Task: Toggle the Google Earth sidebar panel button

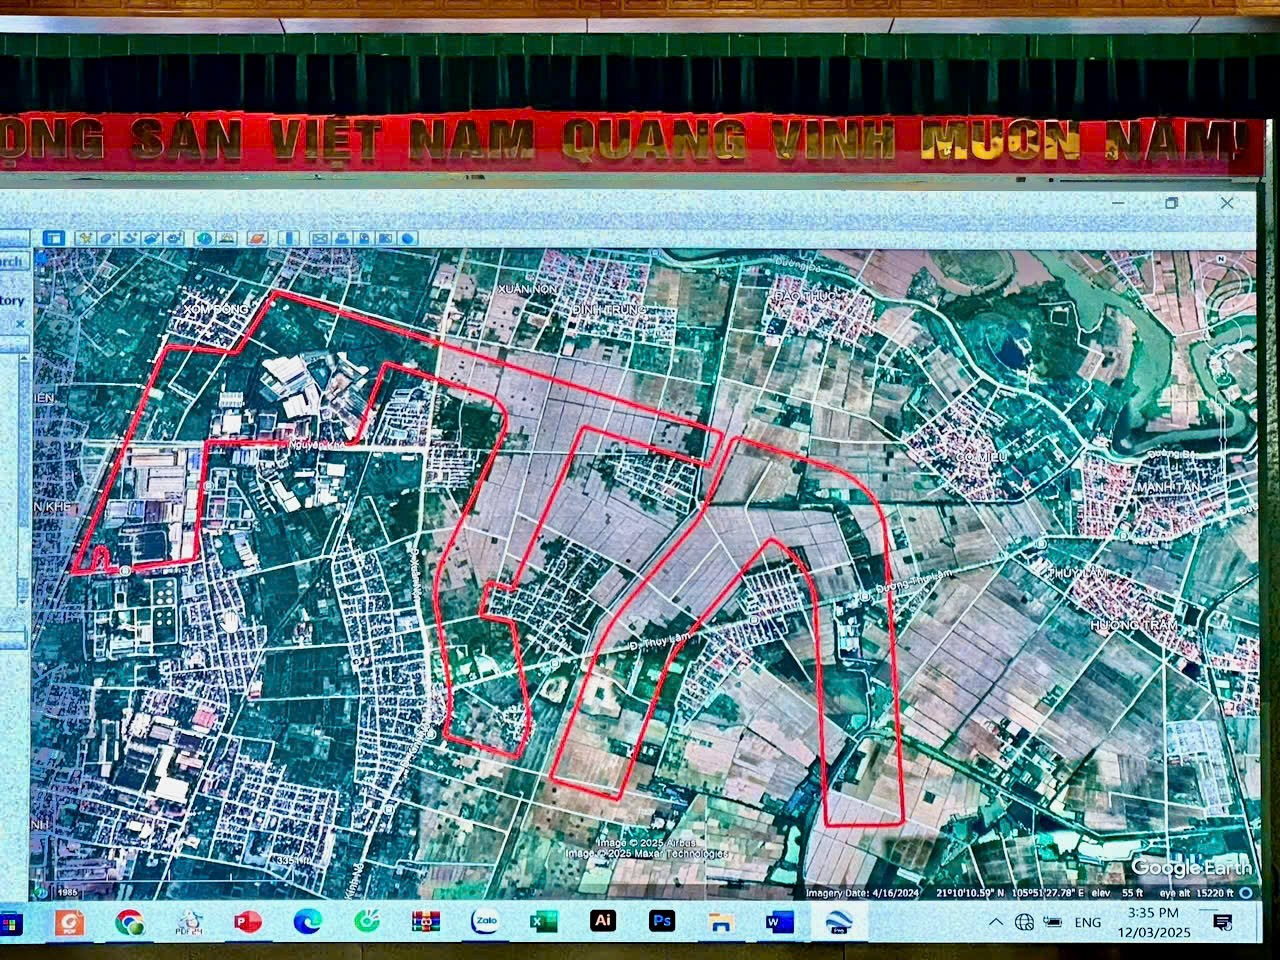Action: pyautogui.click(x=54, y=238)
